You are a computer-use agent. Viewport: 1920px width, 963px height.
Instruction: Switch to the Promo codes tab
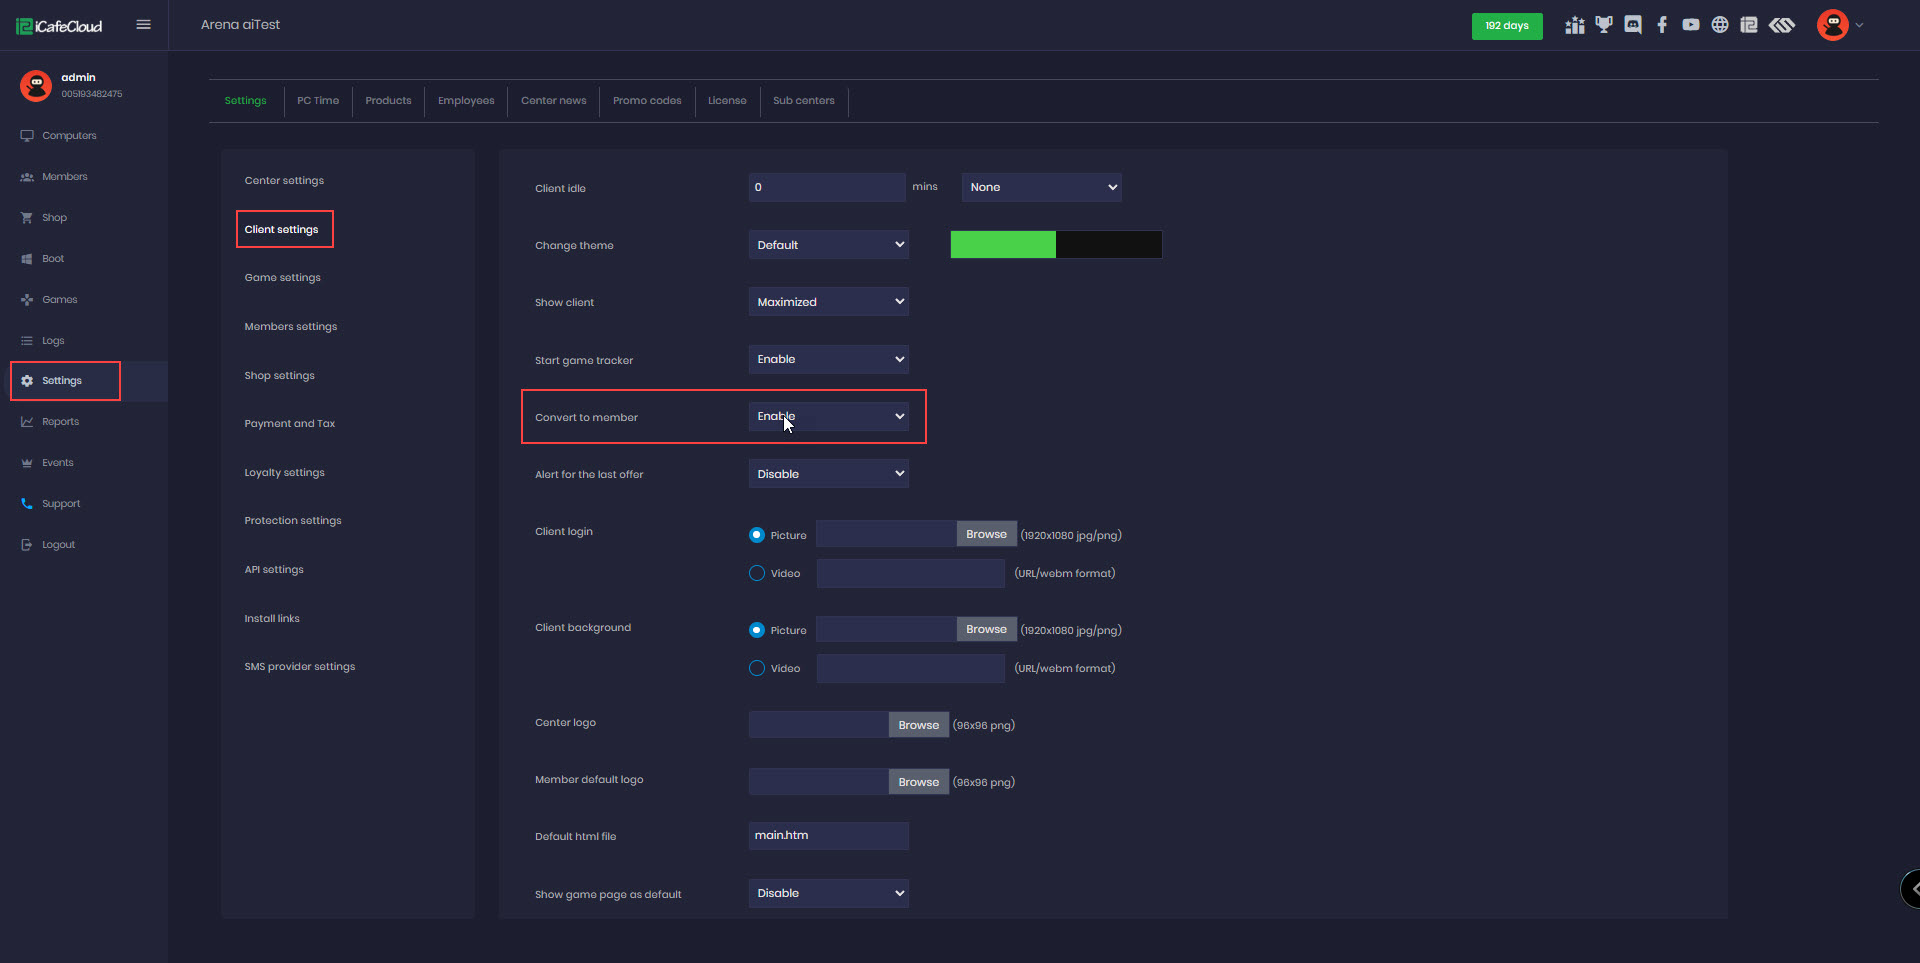[x=647, y=101]
